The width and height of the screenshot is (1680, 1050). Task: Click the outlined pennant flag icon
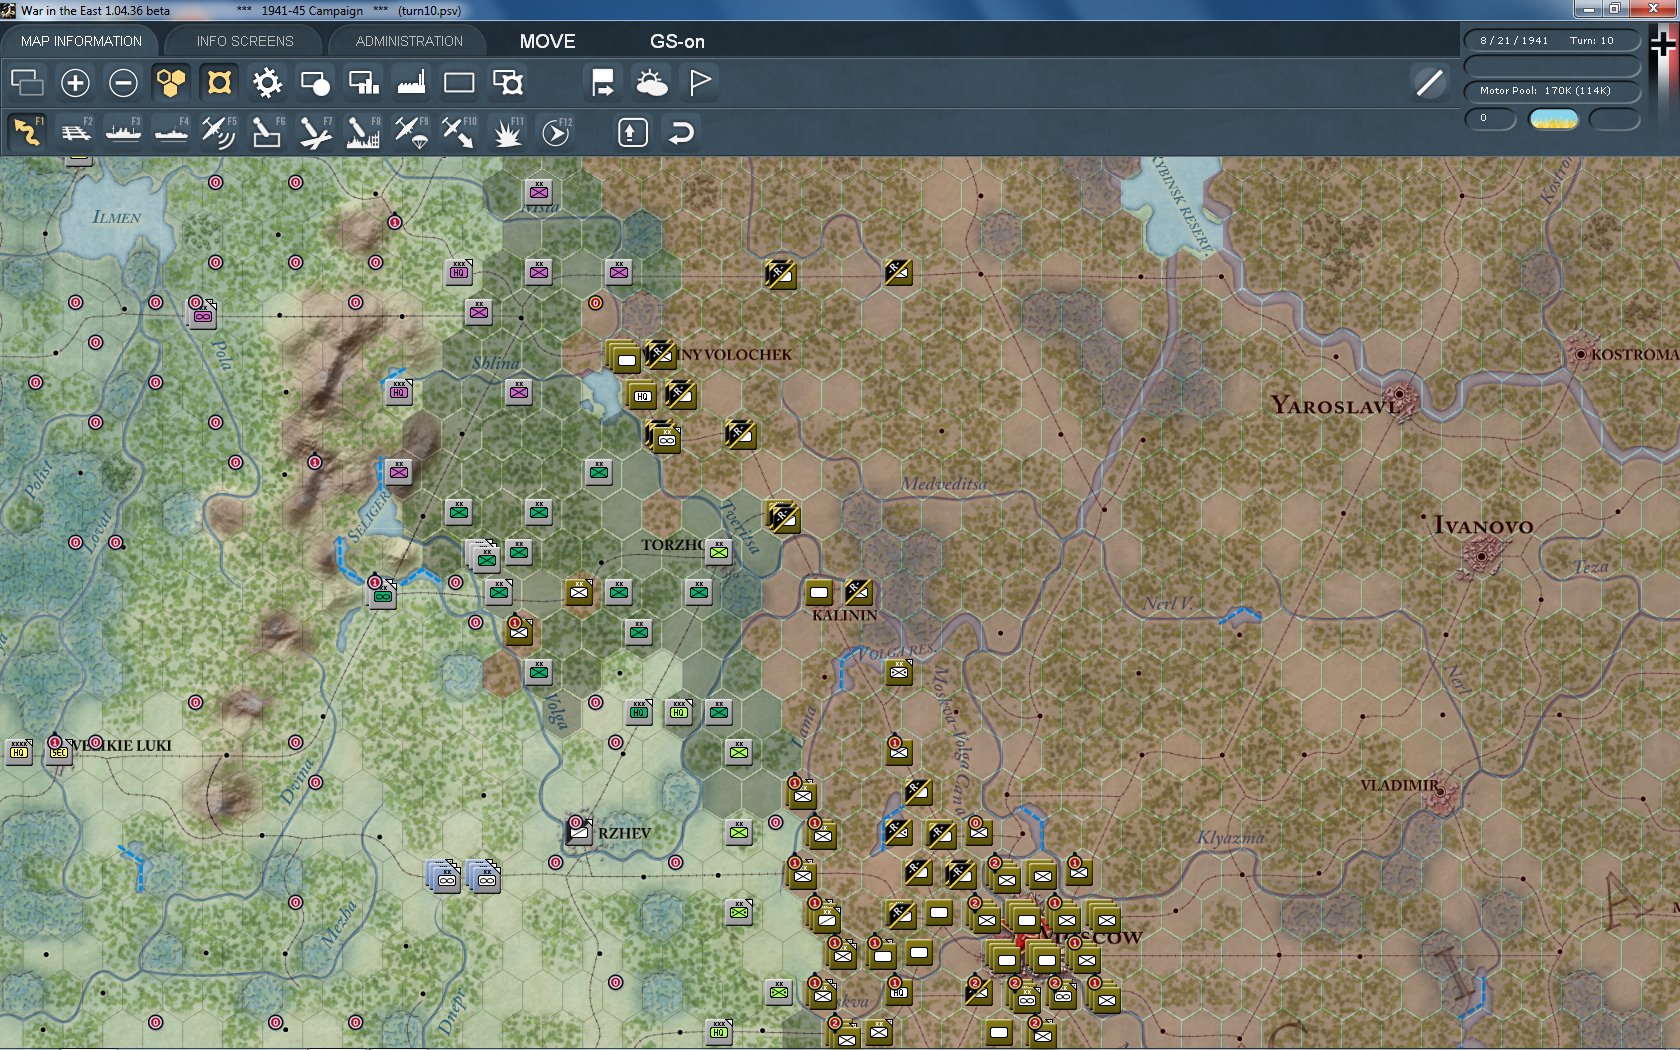point(700,82)
